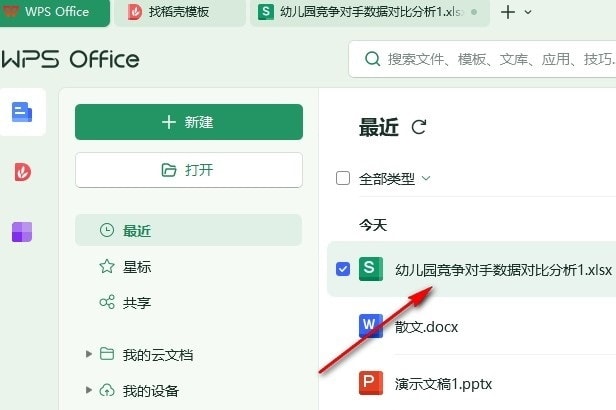Click the red Docer icon in 找稻壳模板 tab

point(135,12)
